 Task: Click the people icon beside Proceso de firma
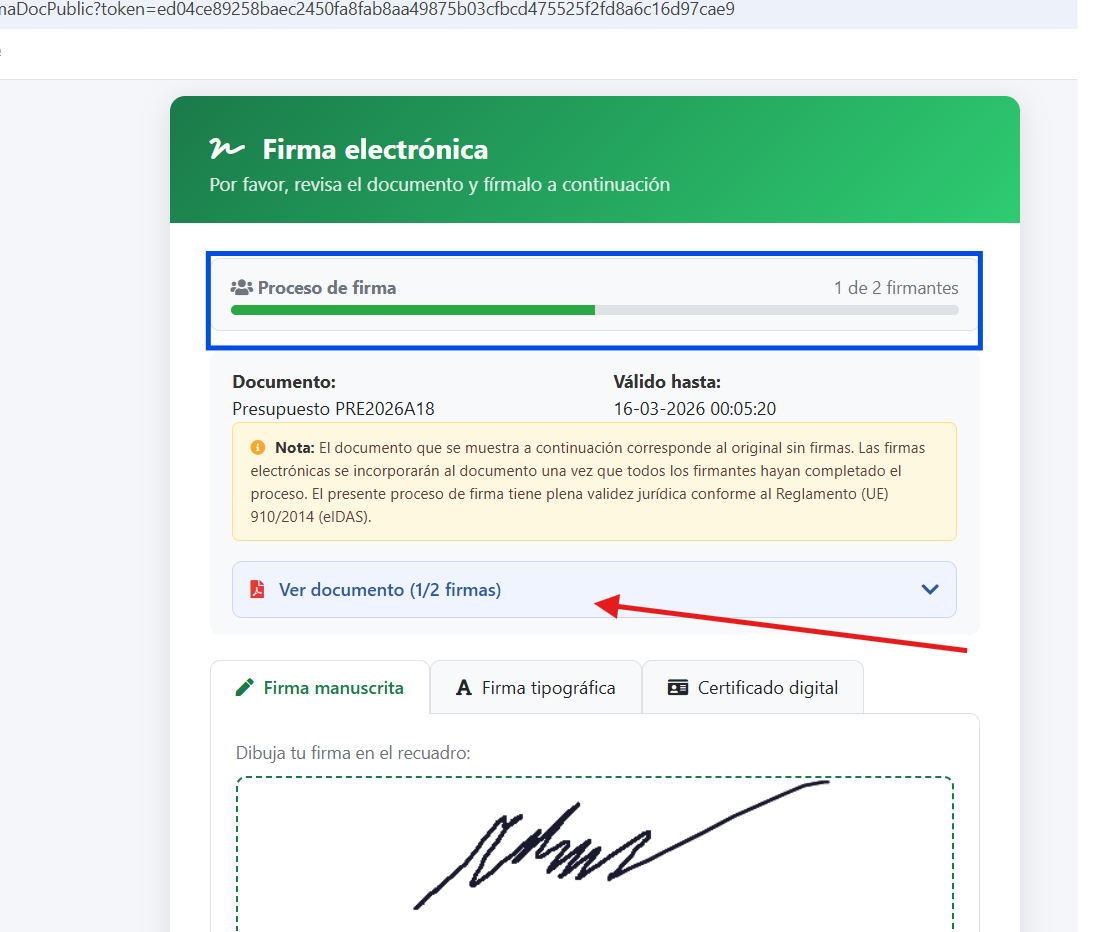(x=241, y=288)
